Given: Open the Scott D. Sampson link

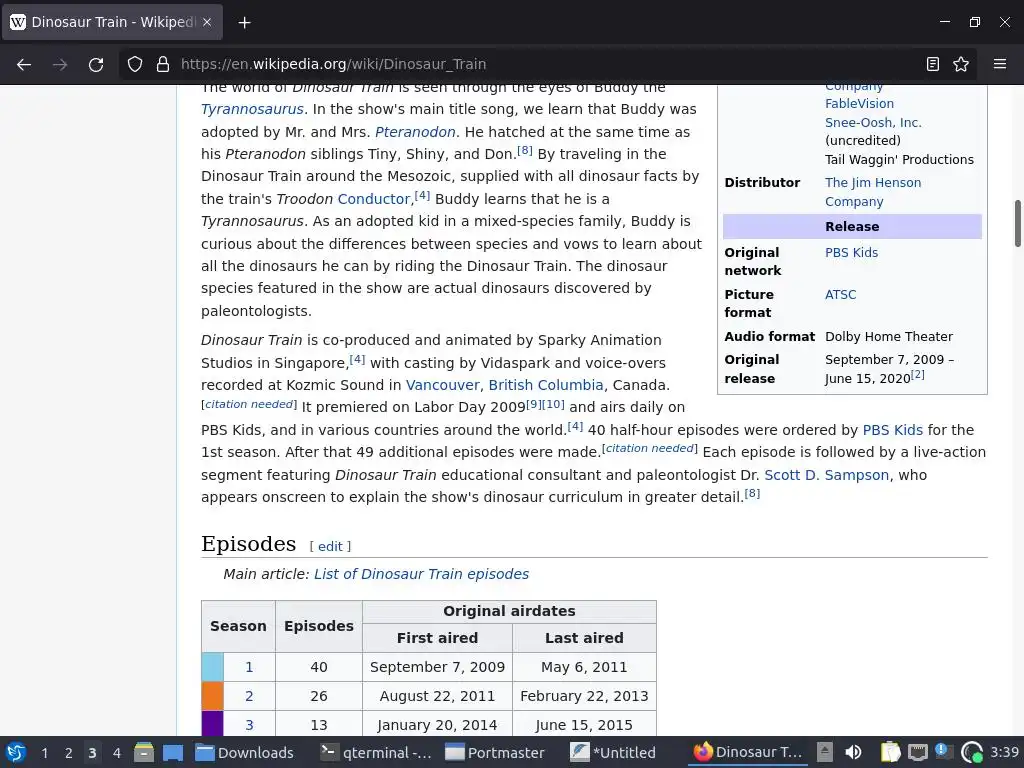Looking at the screenshot, I should (827, 475).
